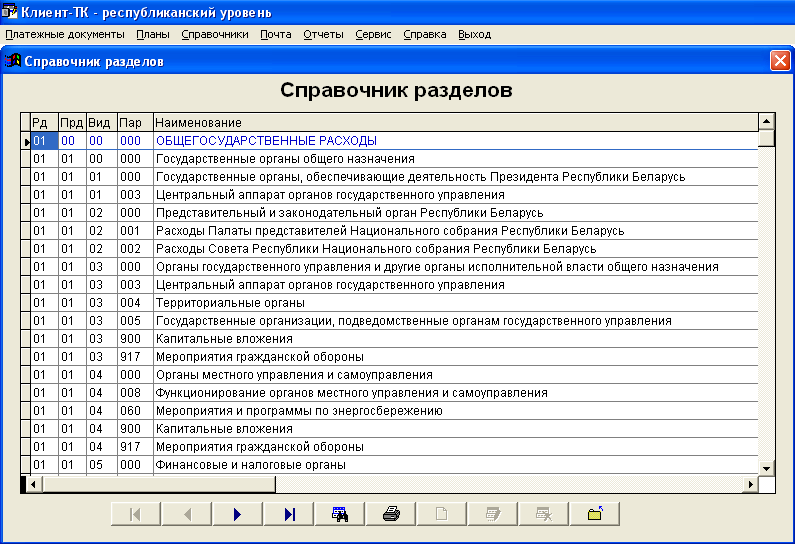Open Платежные документы menu
Screen dimensions: 795x544
tap(65, 34)
